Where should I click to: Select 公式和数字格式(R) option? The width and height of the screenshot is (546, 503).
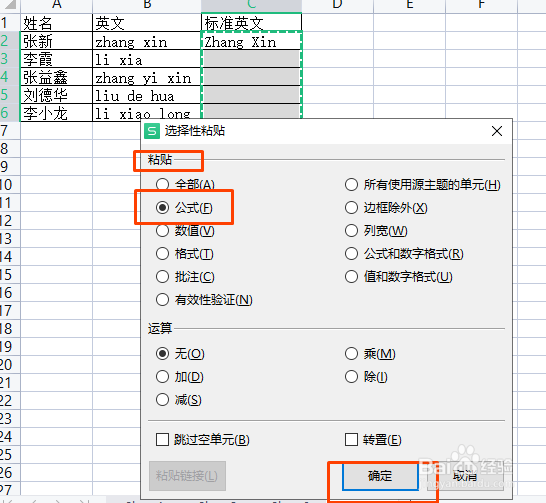(x=404, y=253)
